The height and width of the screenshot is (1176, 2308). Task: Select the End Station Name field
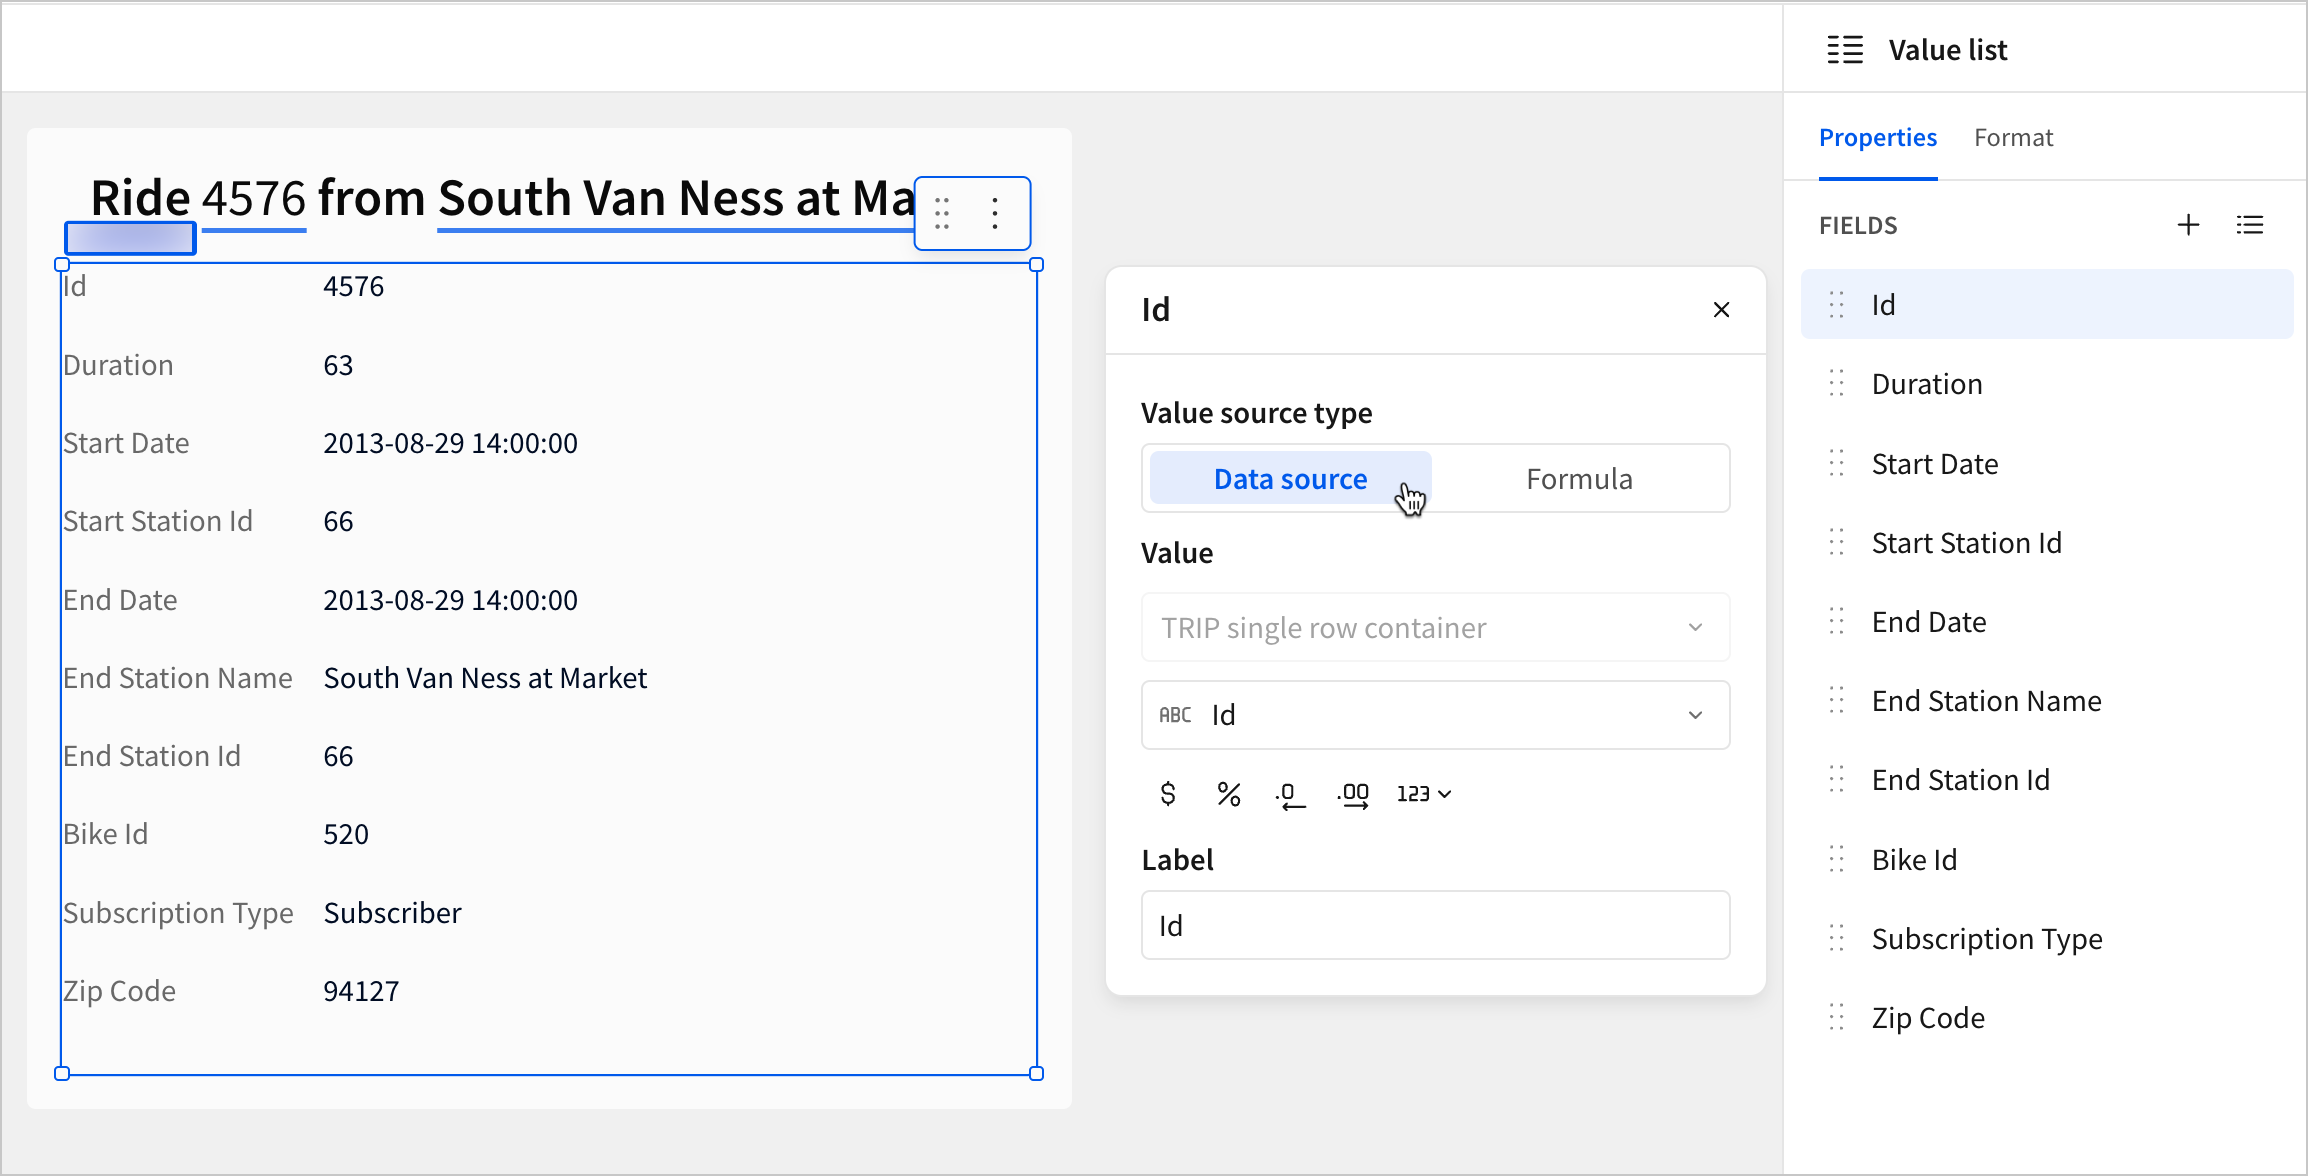click(1986, 700)
